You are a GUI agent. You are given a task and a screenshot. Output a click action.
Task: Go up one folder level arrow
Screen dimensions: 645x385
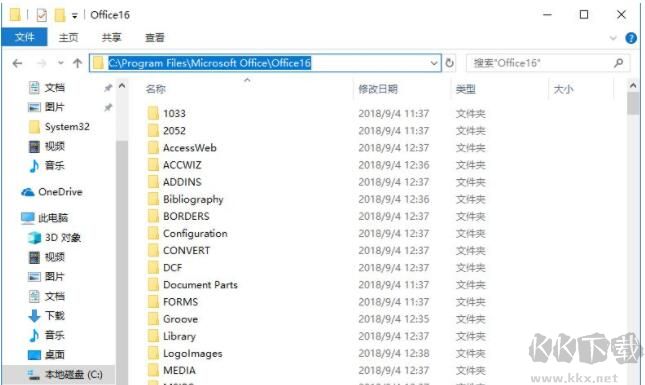pos(77,63)
